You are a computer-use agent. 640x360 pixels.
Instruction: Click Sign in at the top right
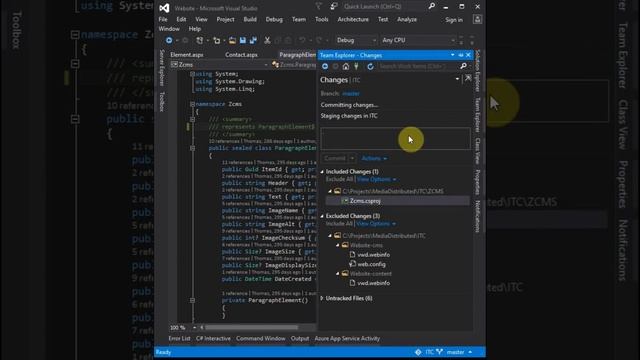[454, 20]
